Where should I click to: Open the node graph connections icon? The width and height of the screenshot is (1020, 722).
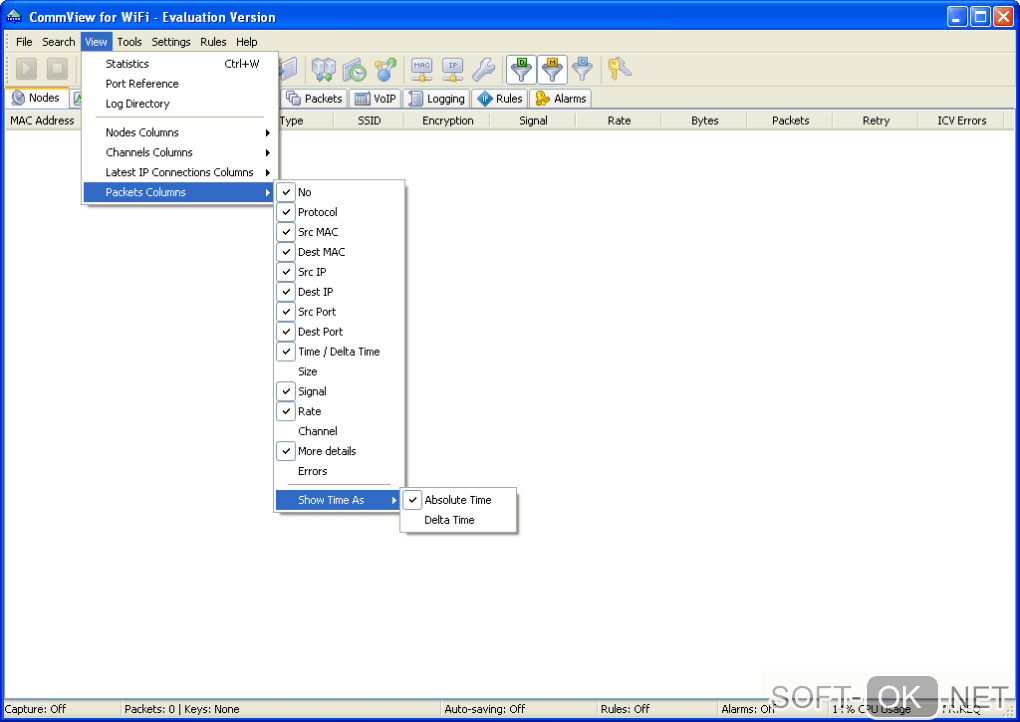click(385, 69)
